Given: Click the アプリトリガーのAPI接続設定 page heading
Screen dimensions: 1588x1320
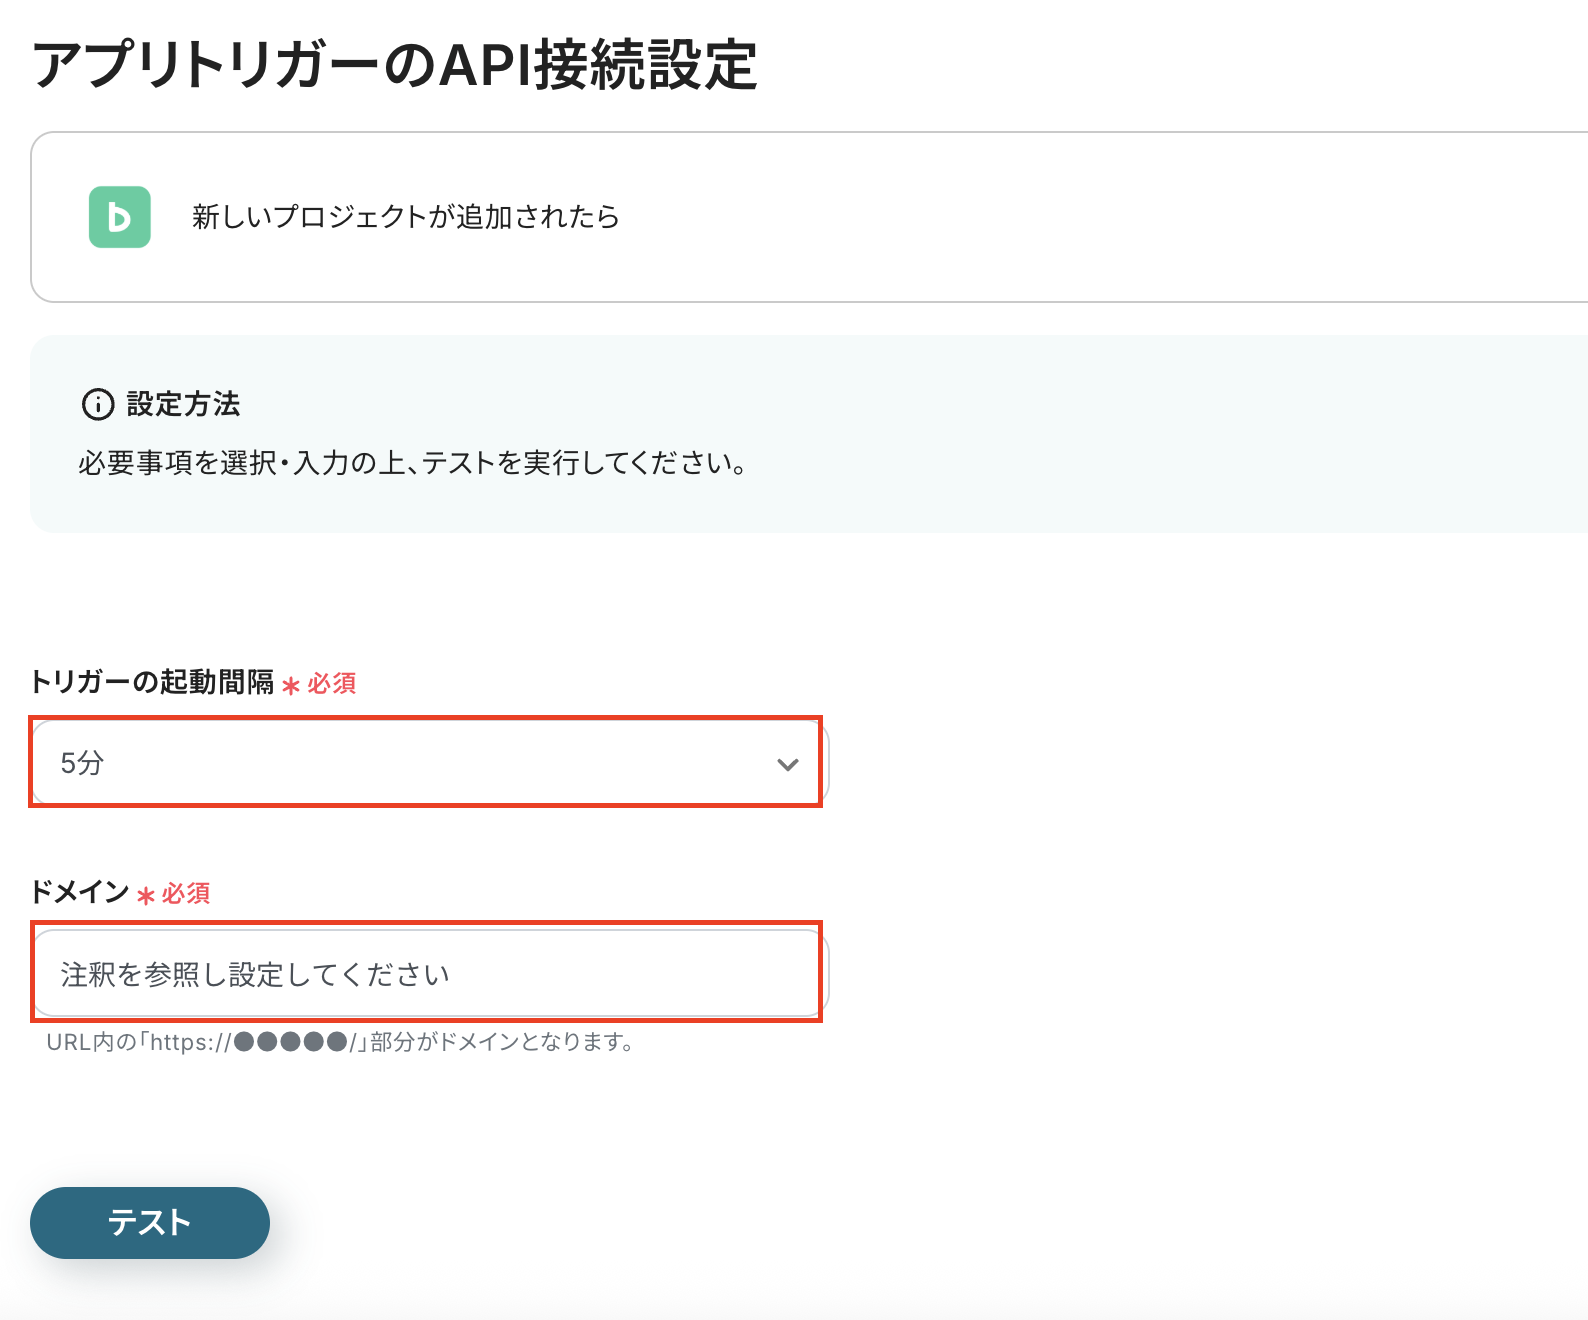Looking at the screenshot, I should point(395,65).
